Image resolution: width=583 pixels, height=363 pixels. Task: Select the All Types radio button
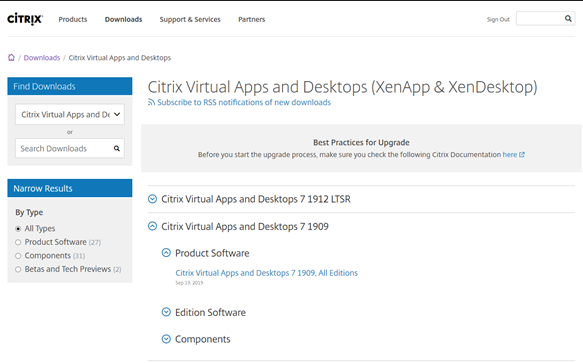pyautogui.click(x=18, y=229)
